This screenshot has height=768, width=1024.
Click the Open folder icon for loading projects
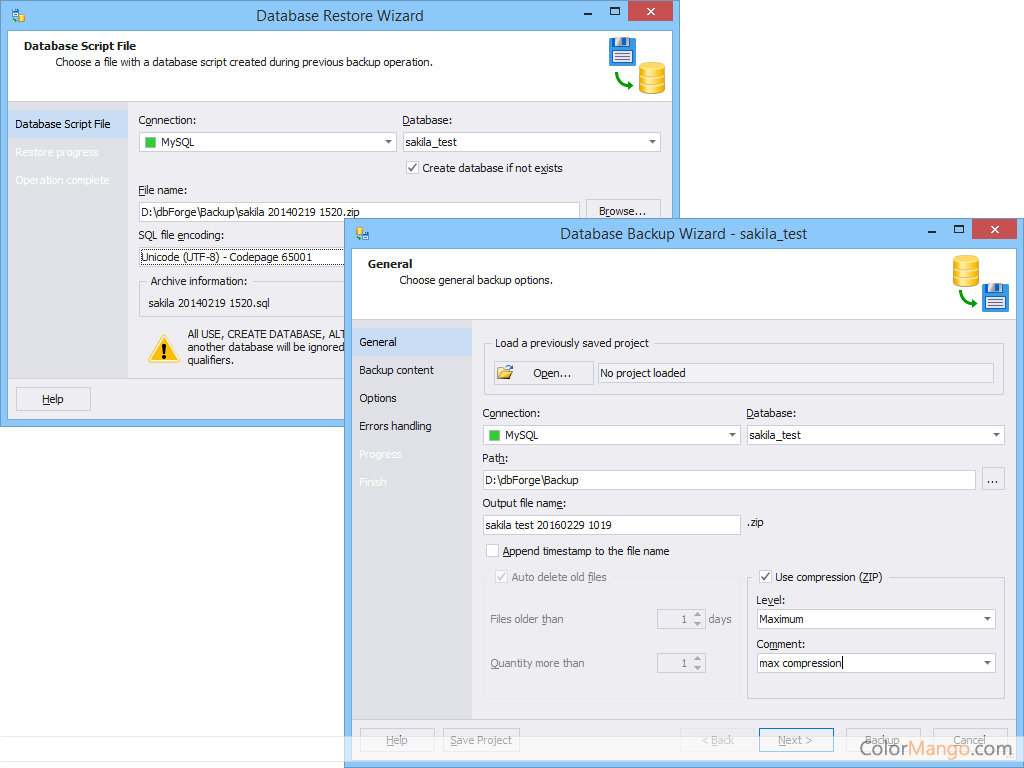(x=505, y=371)
